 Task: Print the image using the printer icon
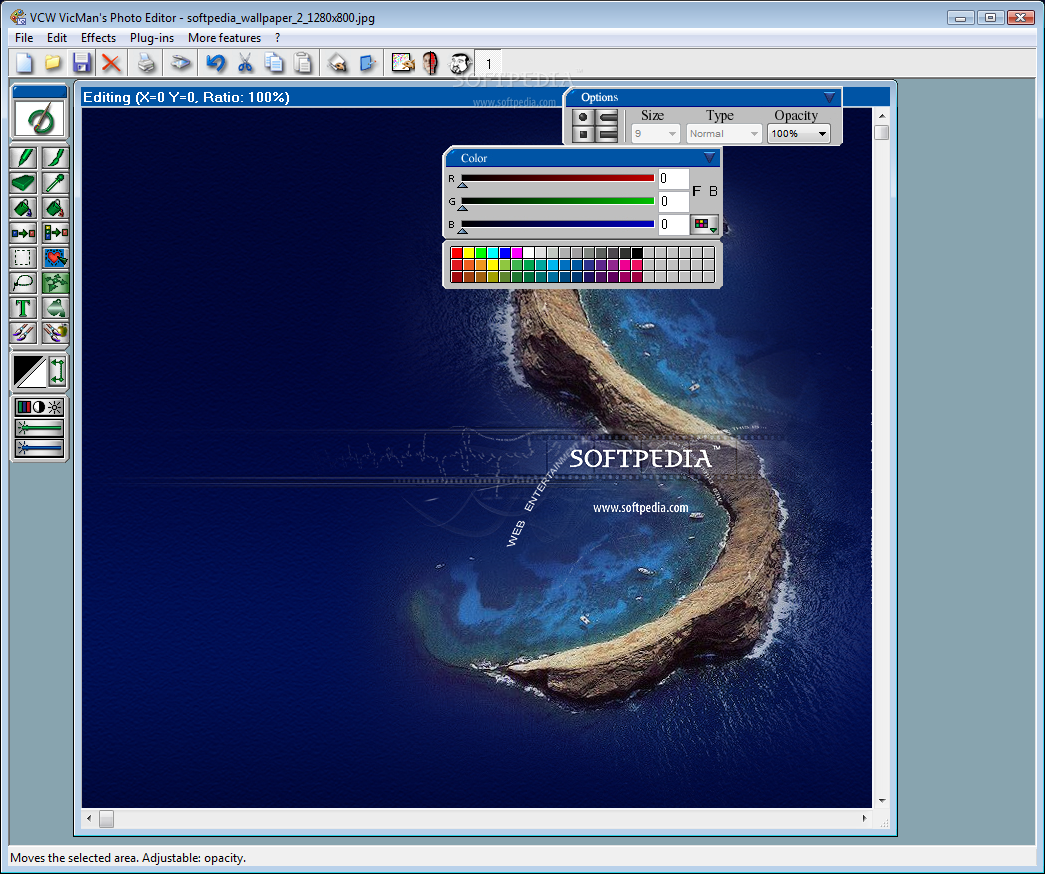[x=146, y=63]
